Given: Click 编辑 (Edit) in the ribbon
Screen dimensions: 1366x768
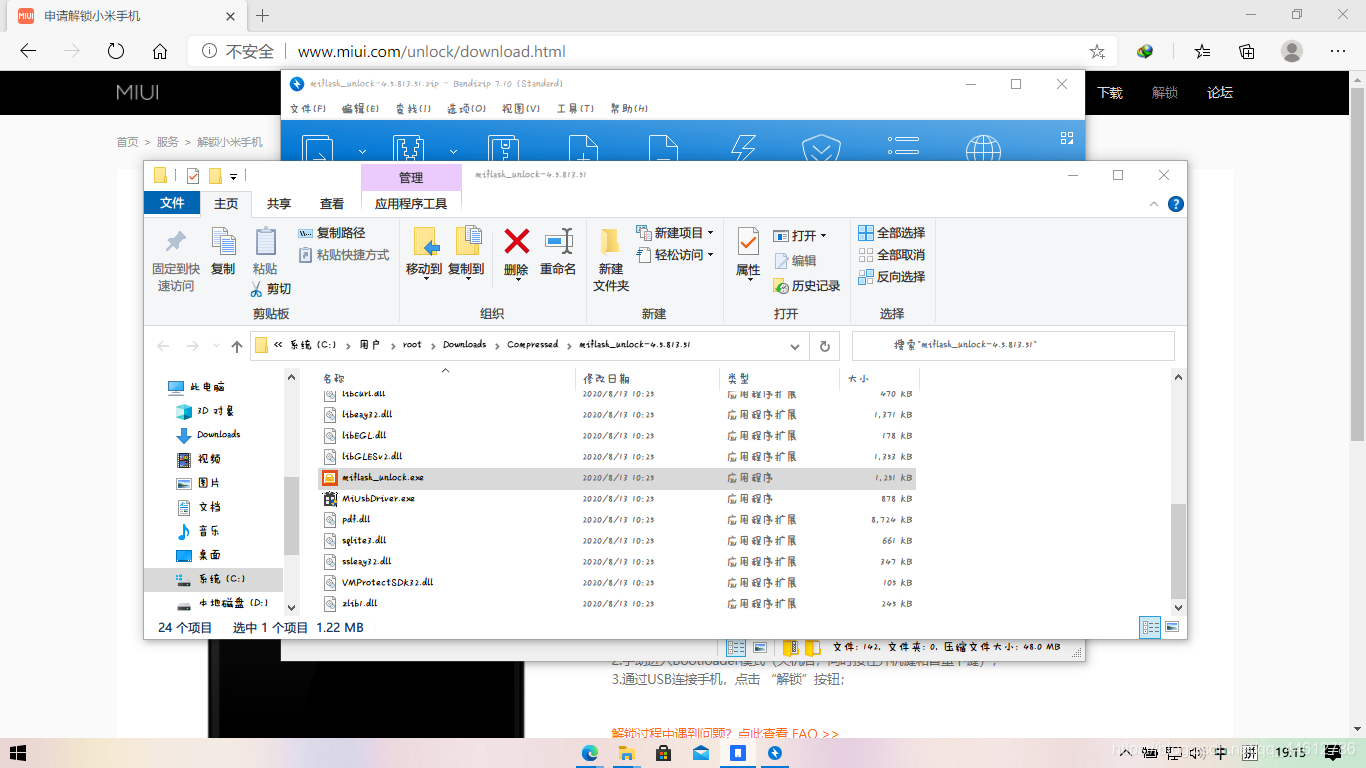Looking at the screenshot, I should click(x=795, y=261).
